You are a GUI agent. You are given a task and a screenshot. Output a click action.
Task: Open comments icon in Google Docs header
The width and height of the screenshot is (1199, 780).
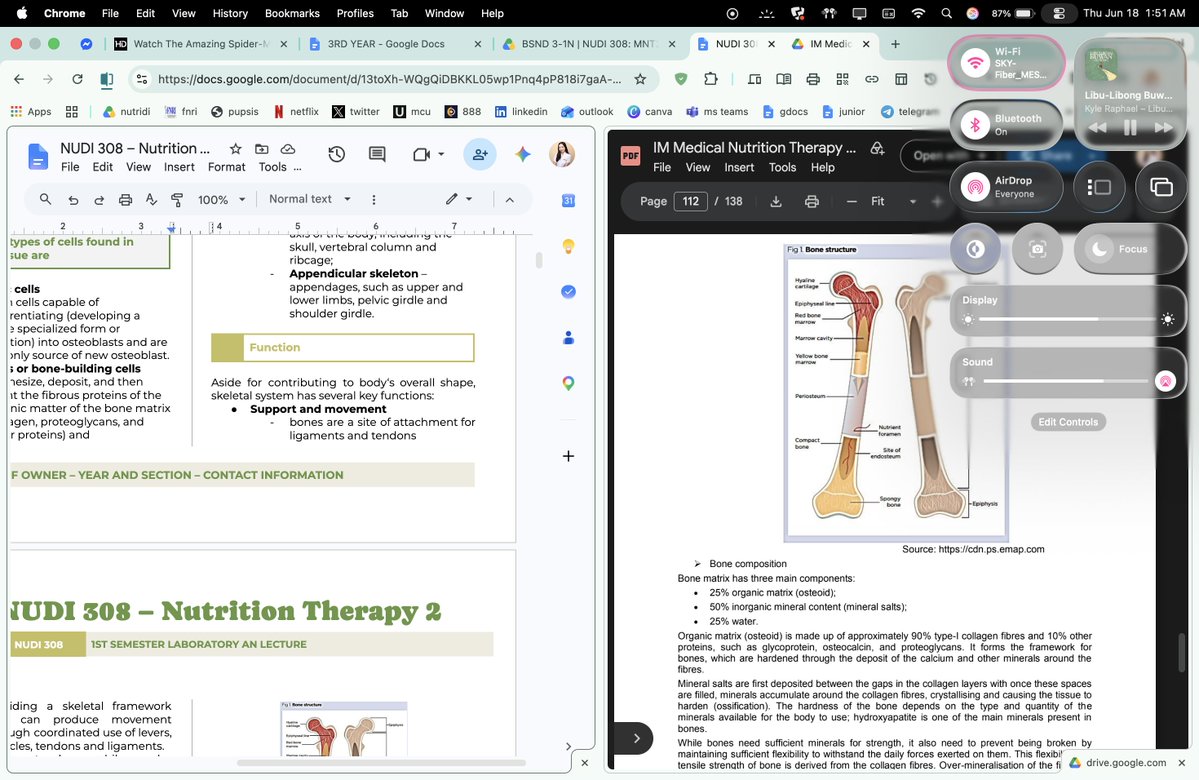(x=377, y=154)
